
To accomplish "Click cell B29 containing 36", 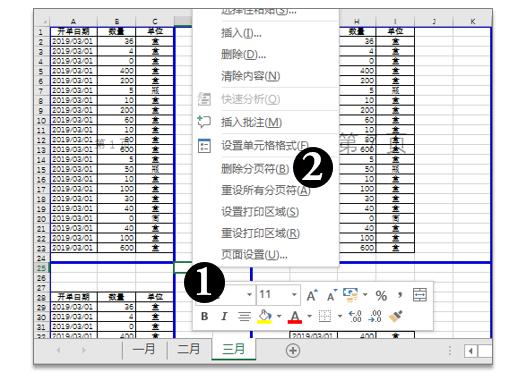I will pos(117,307).
